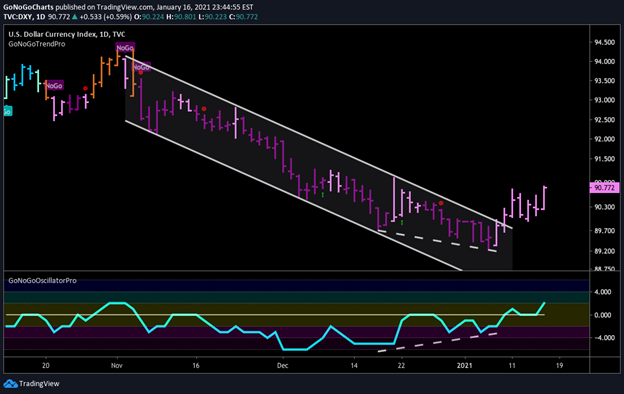Click the open value O:90.224
Screen dimensions: 624x394
[149, 17]
